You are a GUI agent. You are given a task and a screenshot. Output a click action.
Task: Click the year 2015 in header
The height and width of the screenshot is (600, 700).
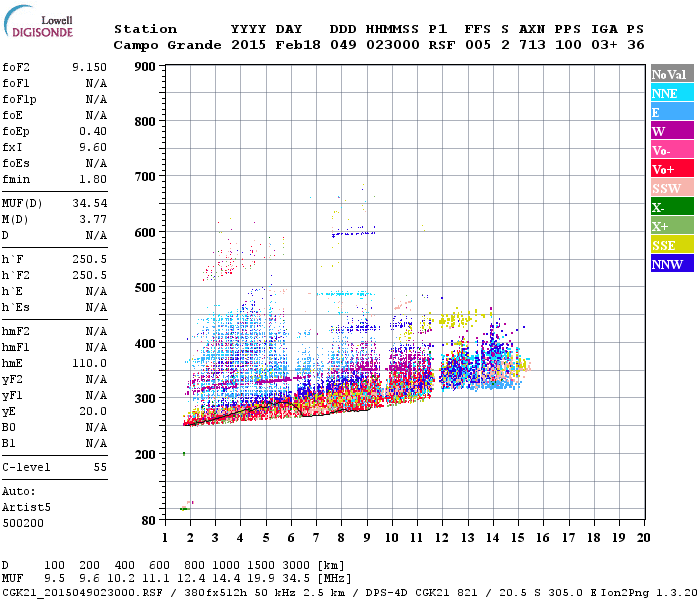click(248, 45)
